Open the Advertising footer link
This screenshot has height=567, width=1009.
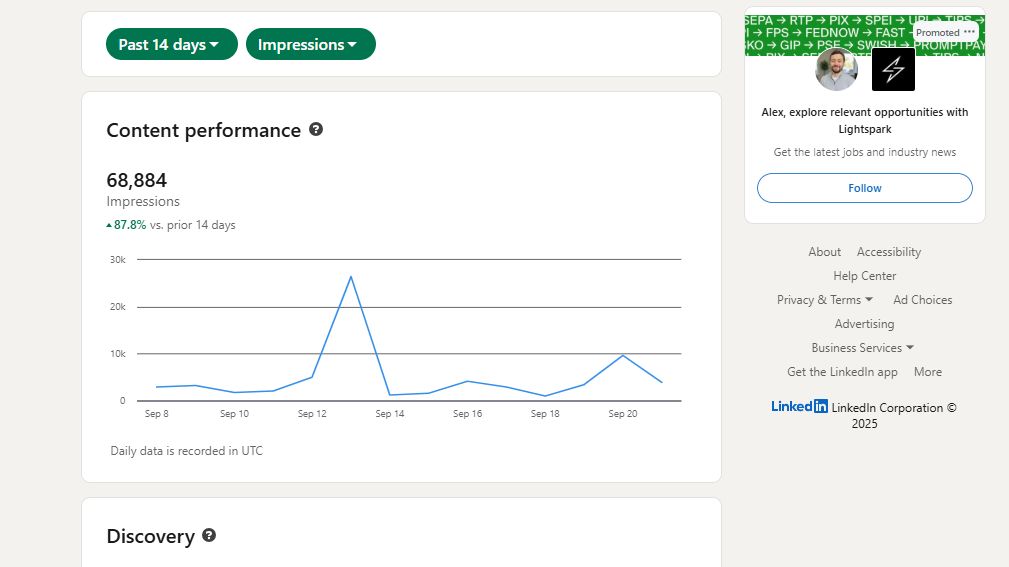864,324
